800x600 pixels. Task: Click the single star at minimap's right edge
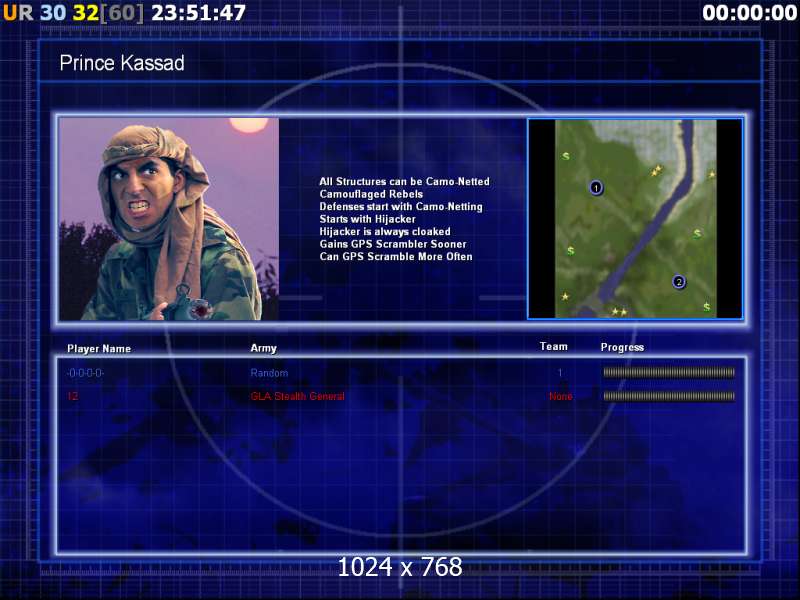[x=711, y=174]
